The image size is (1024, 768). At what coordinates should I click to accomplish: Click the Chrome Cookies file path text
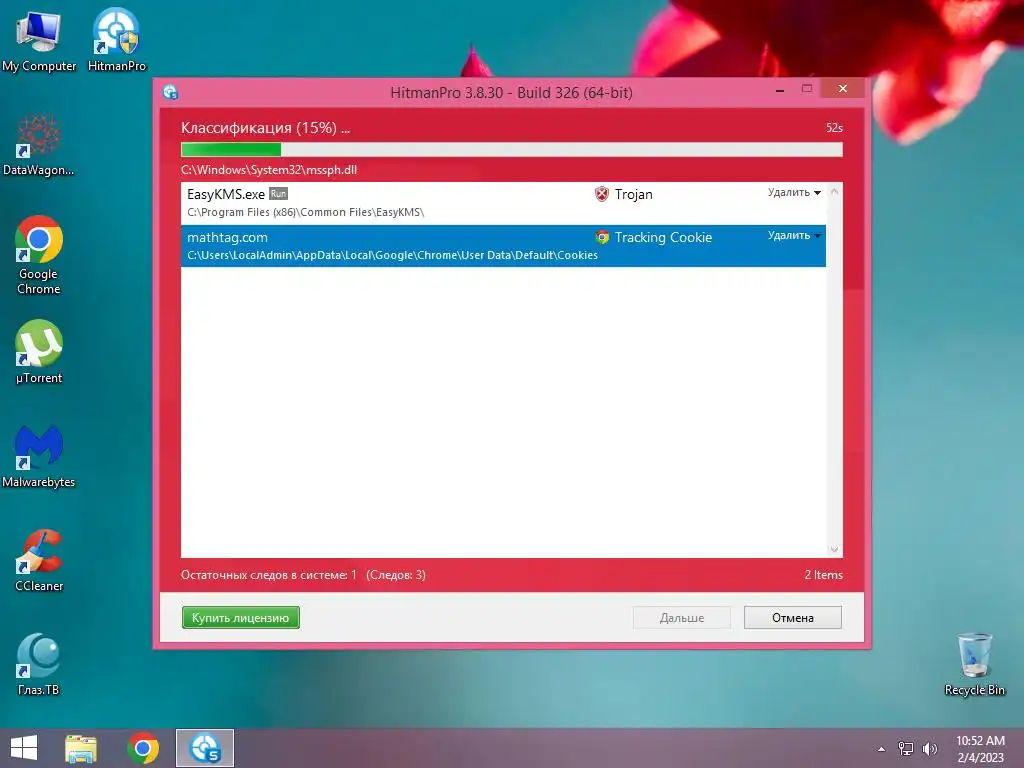click(x=392, y=255)
